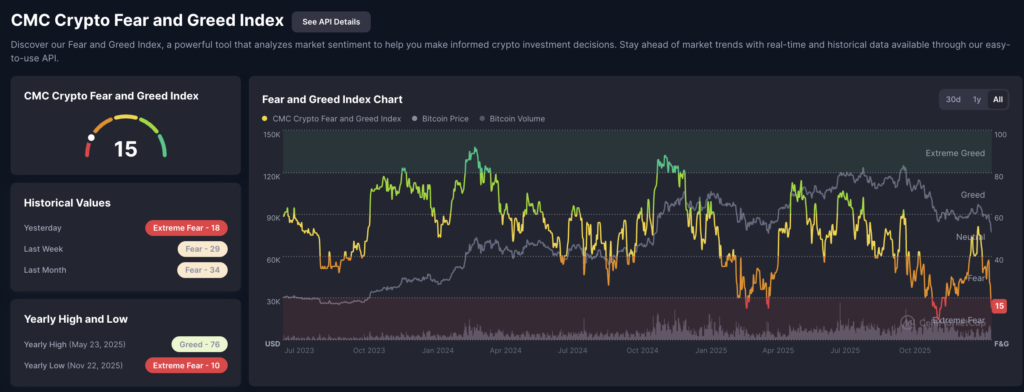Toggle CMC Crypto Fear and Greed Index legend
1024x392 pixels.
click(331, 119)
